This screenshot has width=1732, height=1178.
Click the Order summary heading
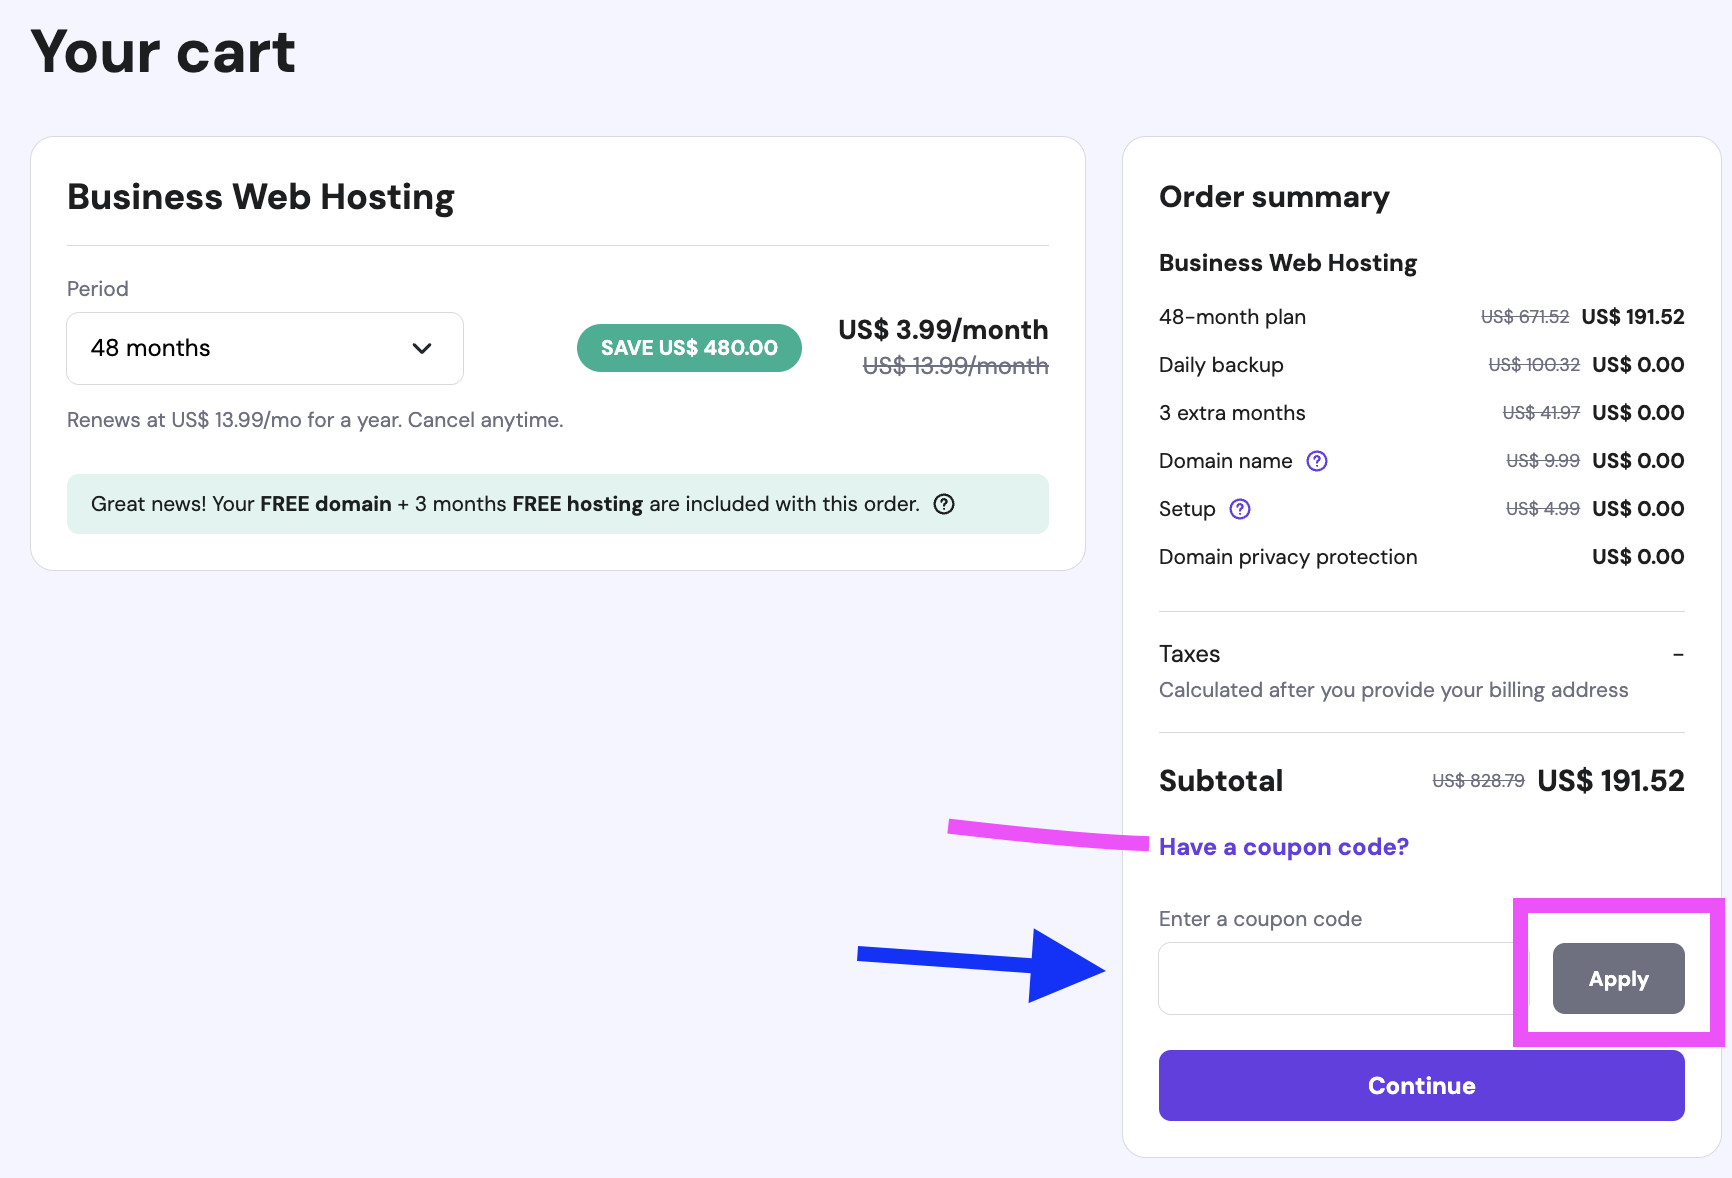tap(1274, 196)
